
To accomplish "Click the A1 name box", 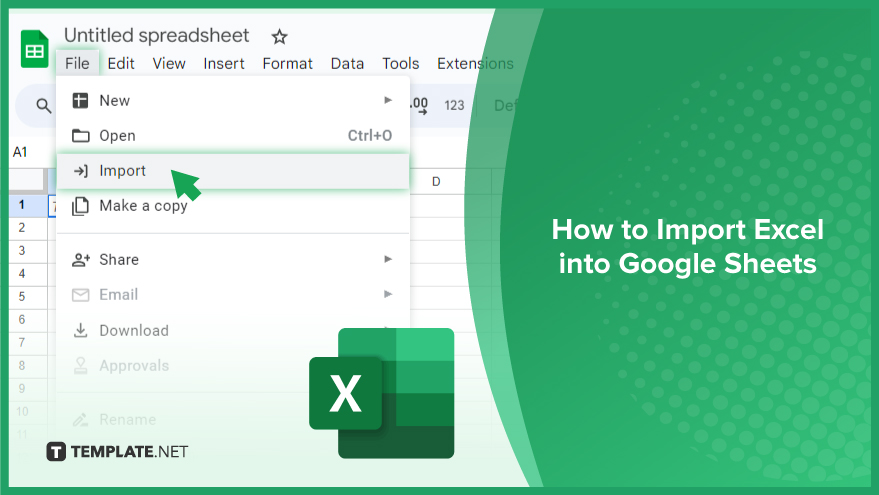I will (x=21, y=152).
